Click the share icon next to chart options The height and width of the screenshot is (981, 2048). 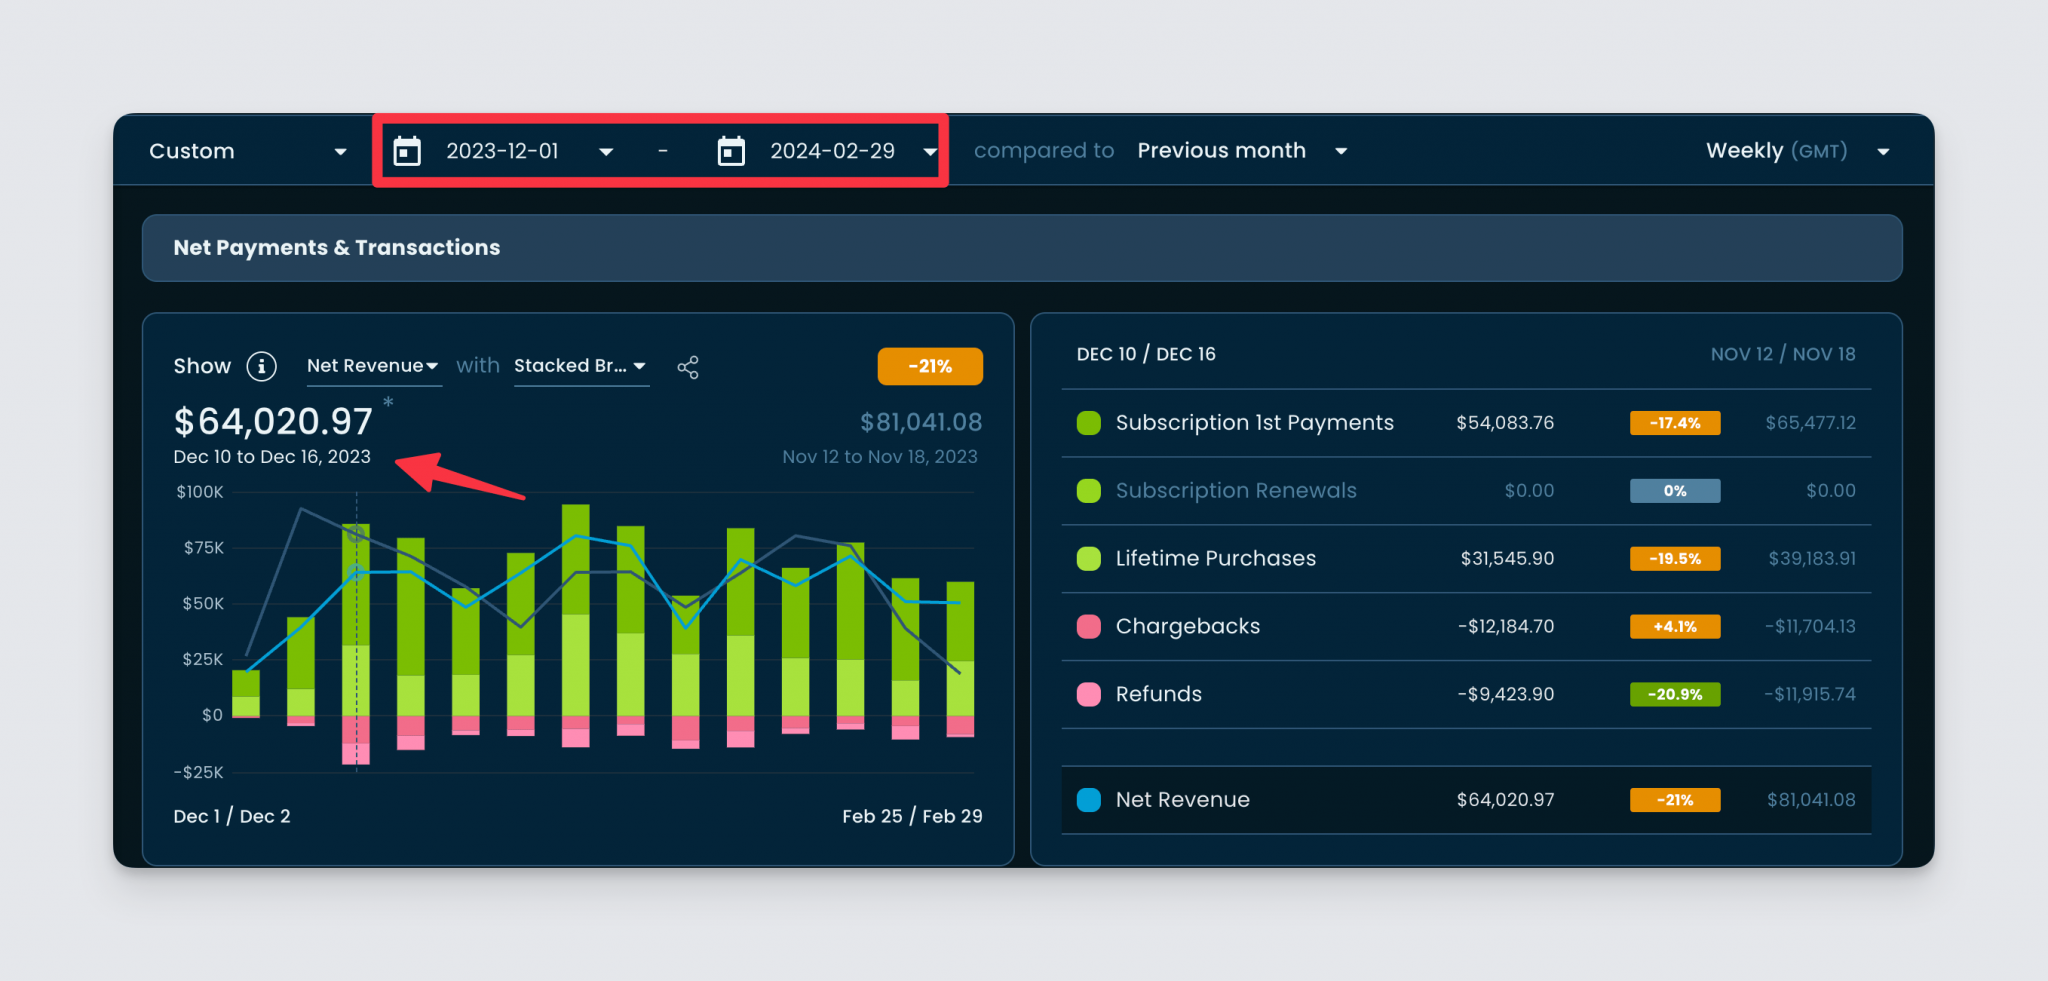click(x=688, y=368)
